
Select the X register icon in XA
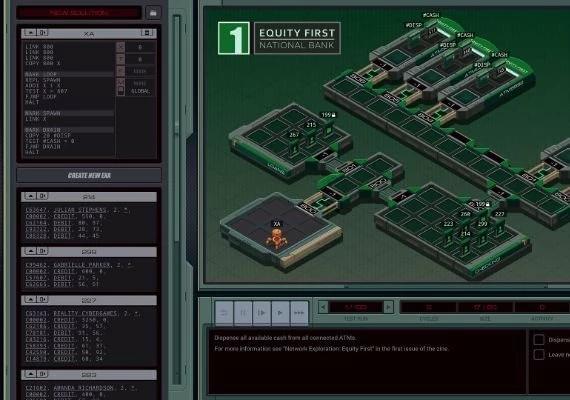(x=120, y=47)
